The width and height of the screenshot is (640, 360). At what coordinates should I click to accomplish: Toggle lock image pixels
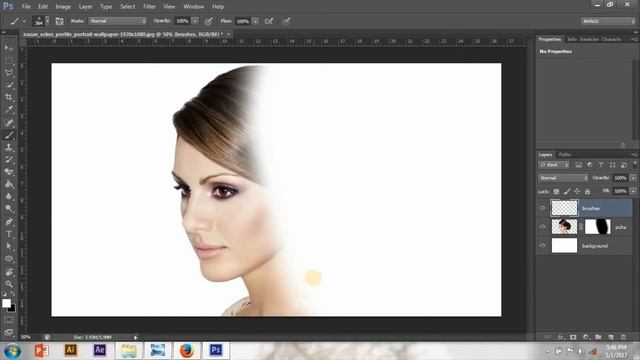point(567,191)
